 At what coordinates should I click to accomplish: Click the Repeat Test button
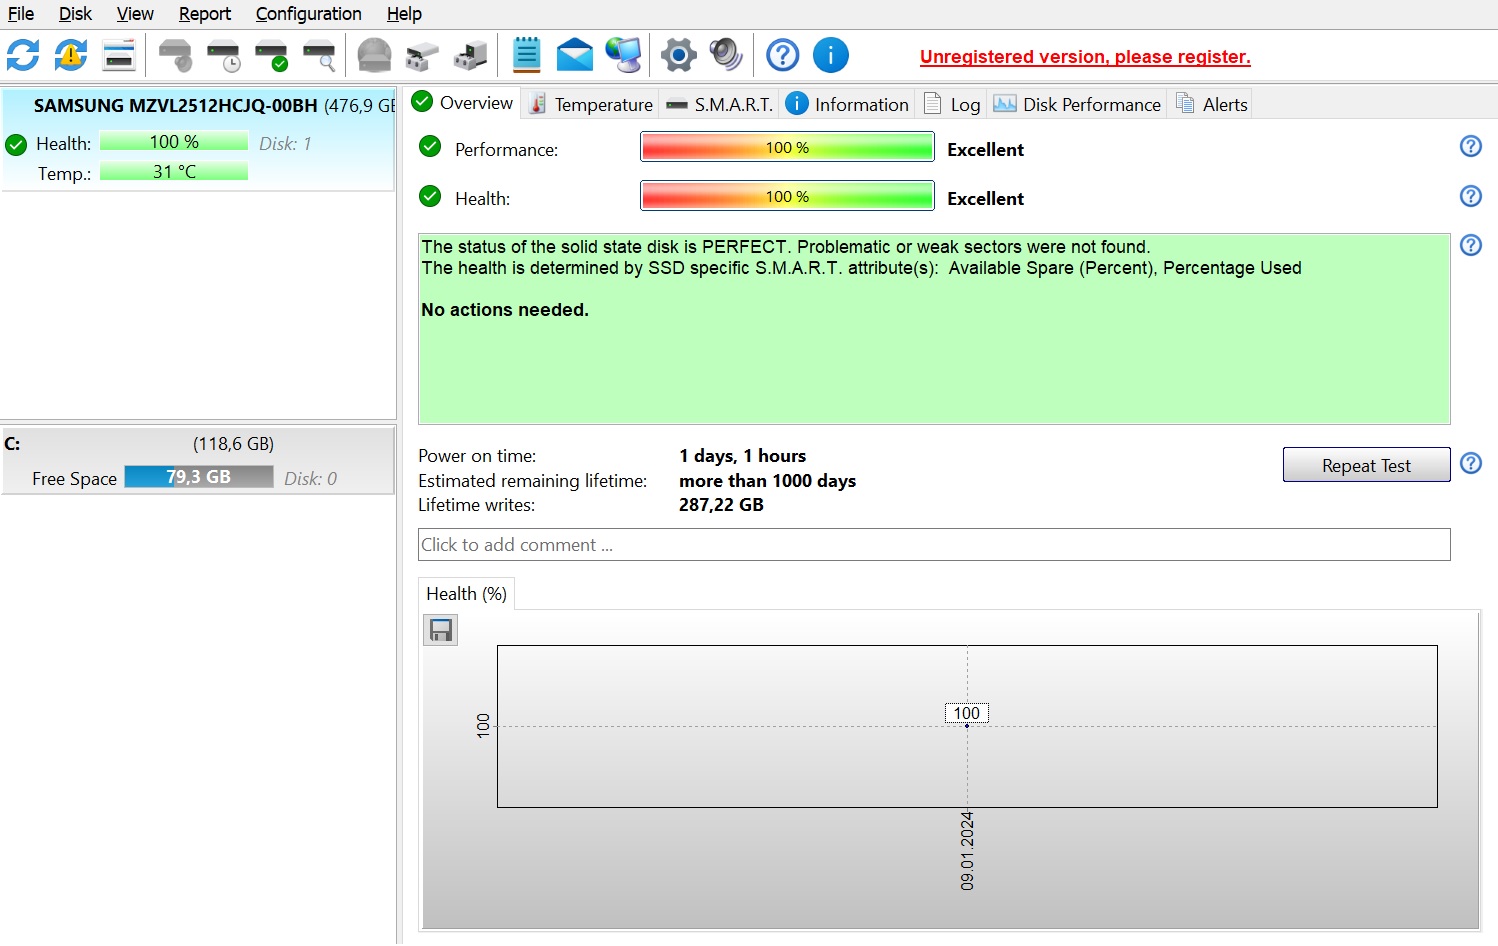coord(1366,465)
